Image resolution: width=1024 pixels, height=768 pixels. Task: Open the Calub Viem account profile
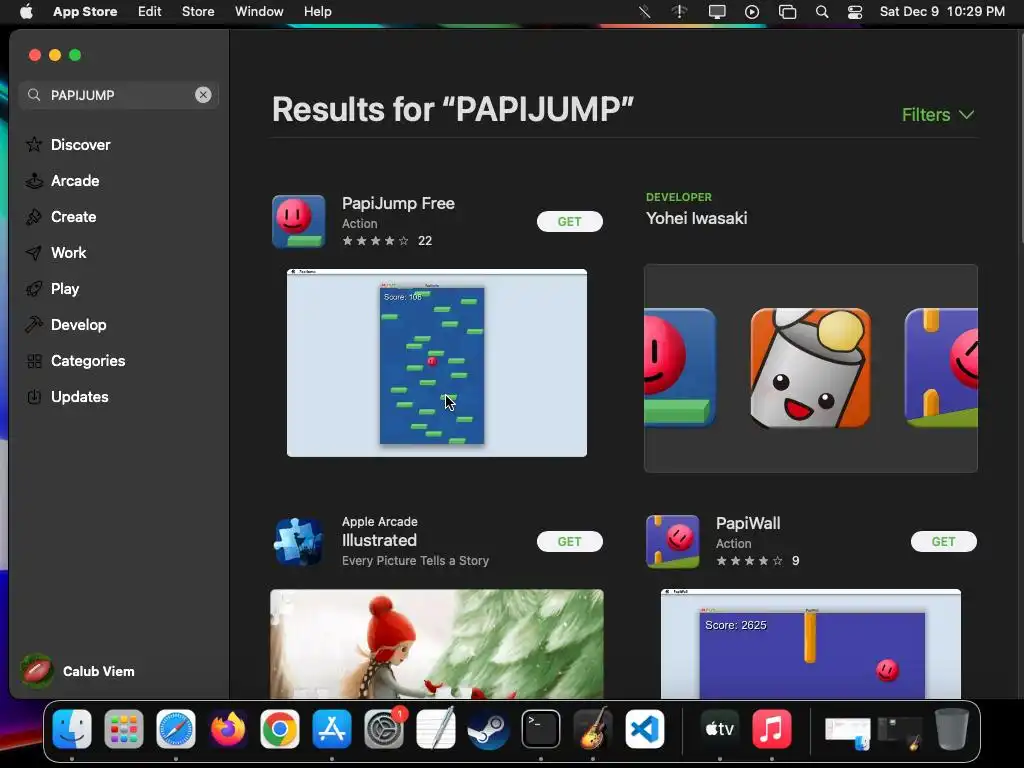(x=78, y=671)
